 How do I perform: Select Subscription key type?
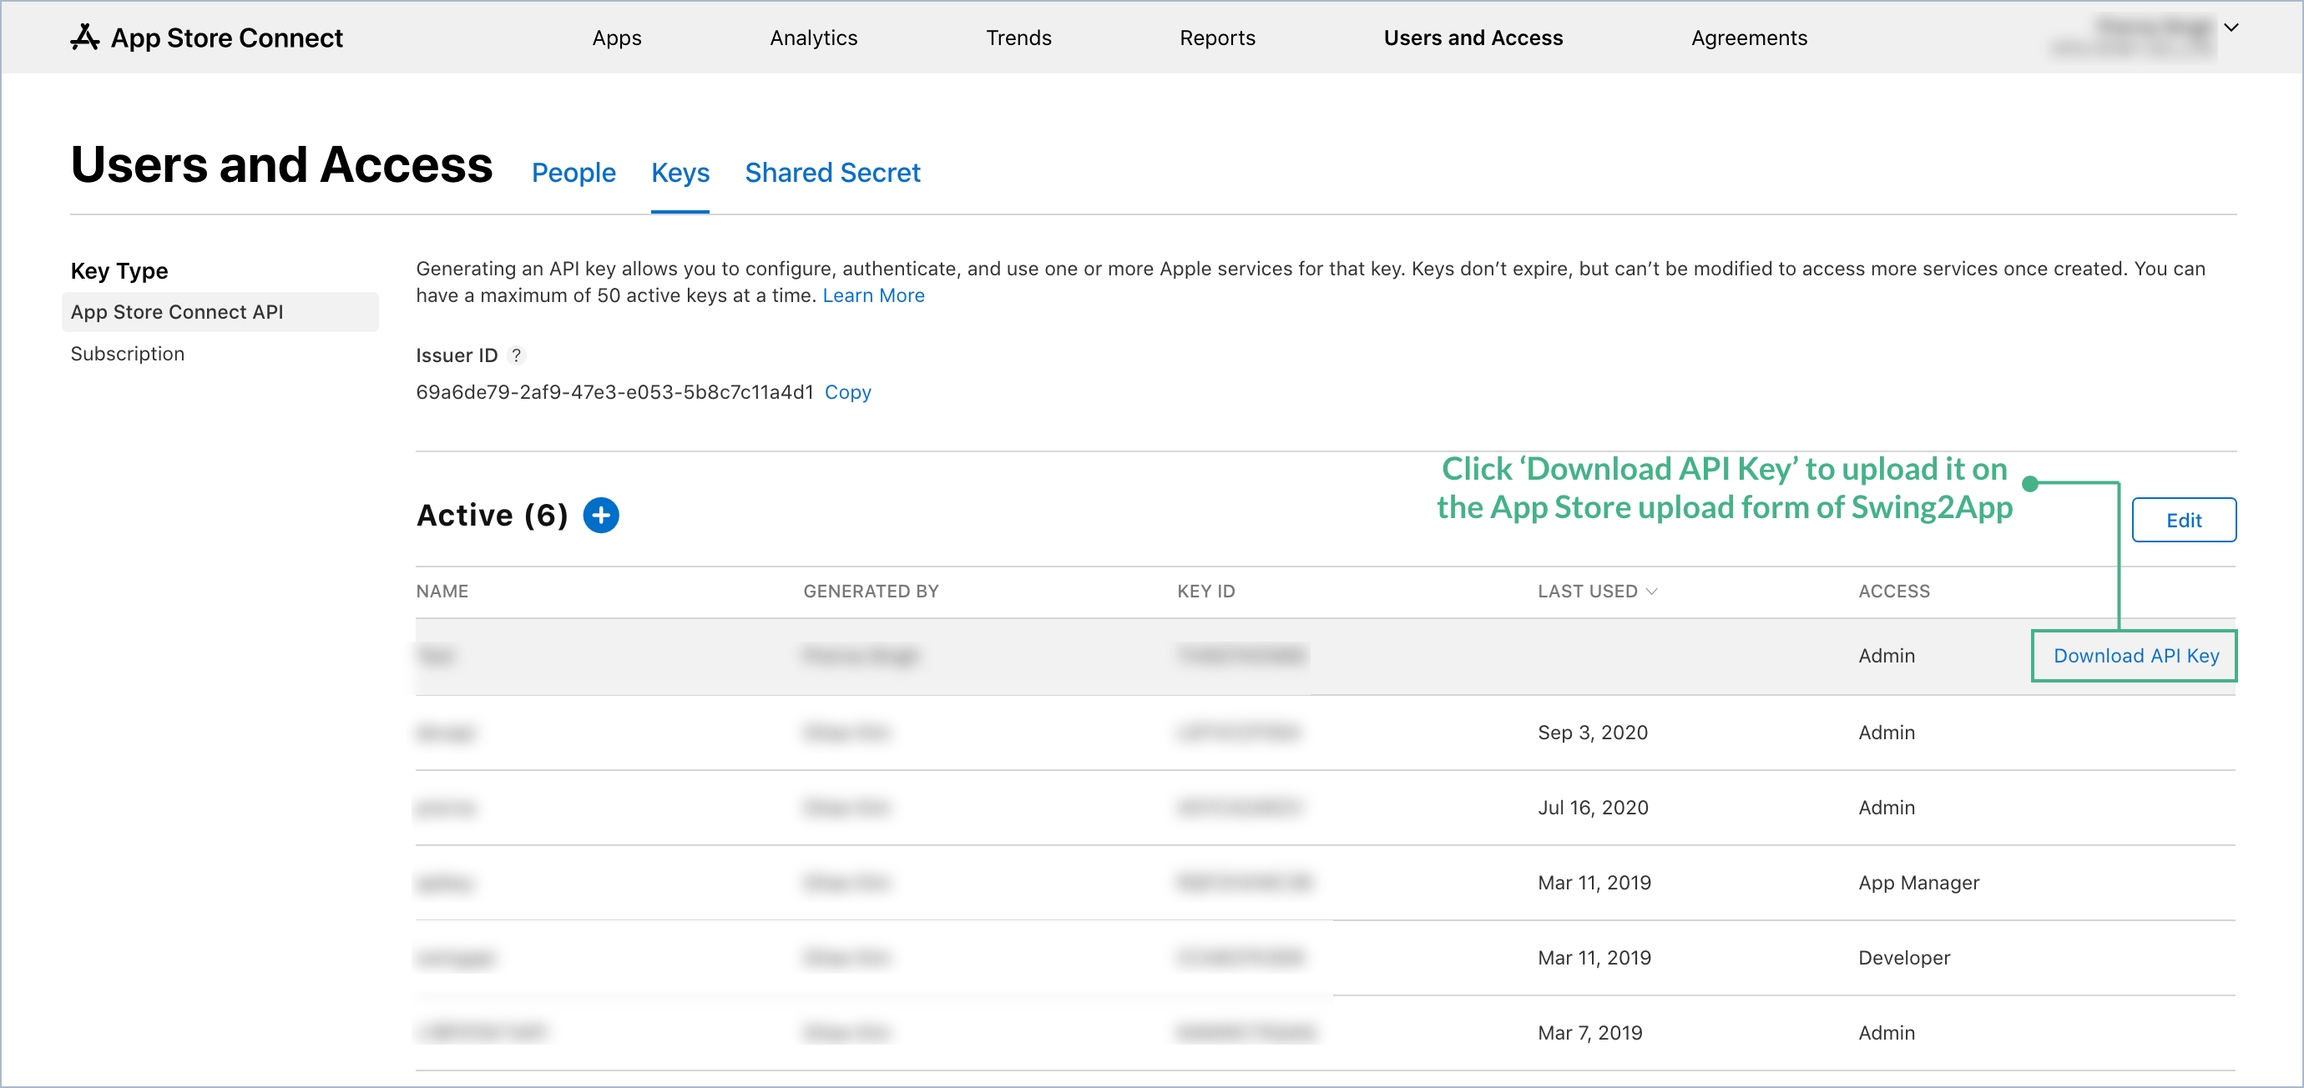click(127, 354)
